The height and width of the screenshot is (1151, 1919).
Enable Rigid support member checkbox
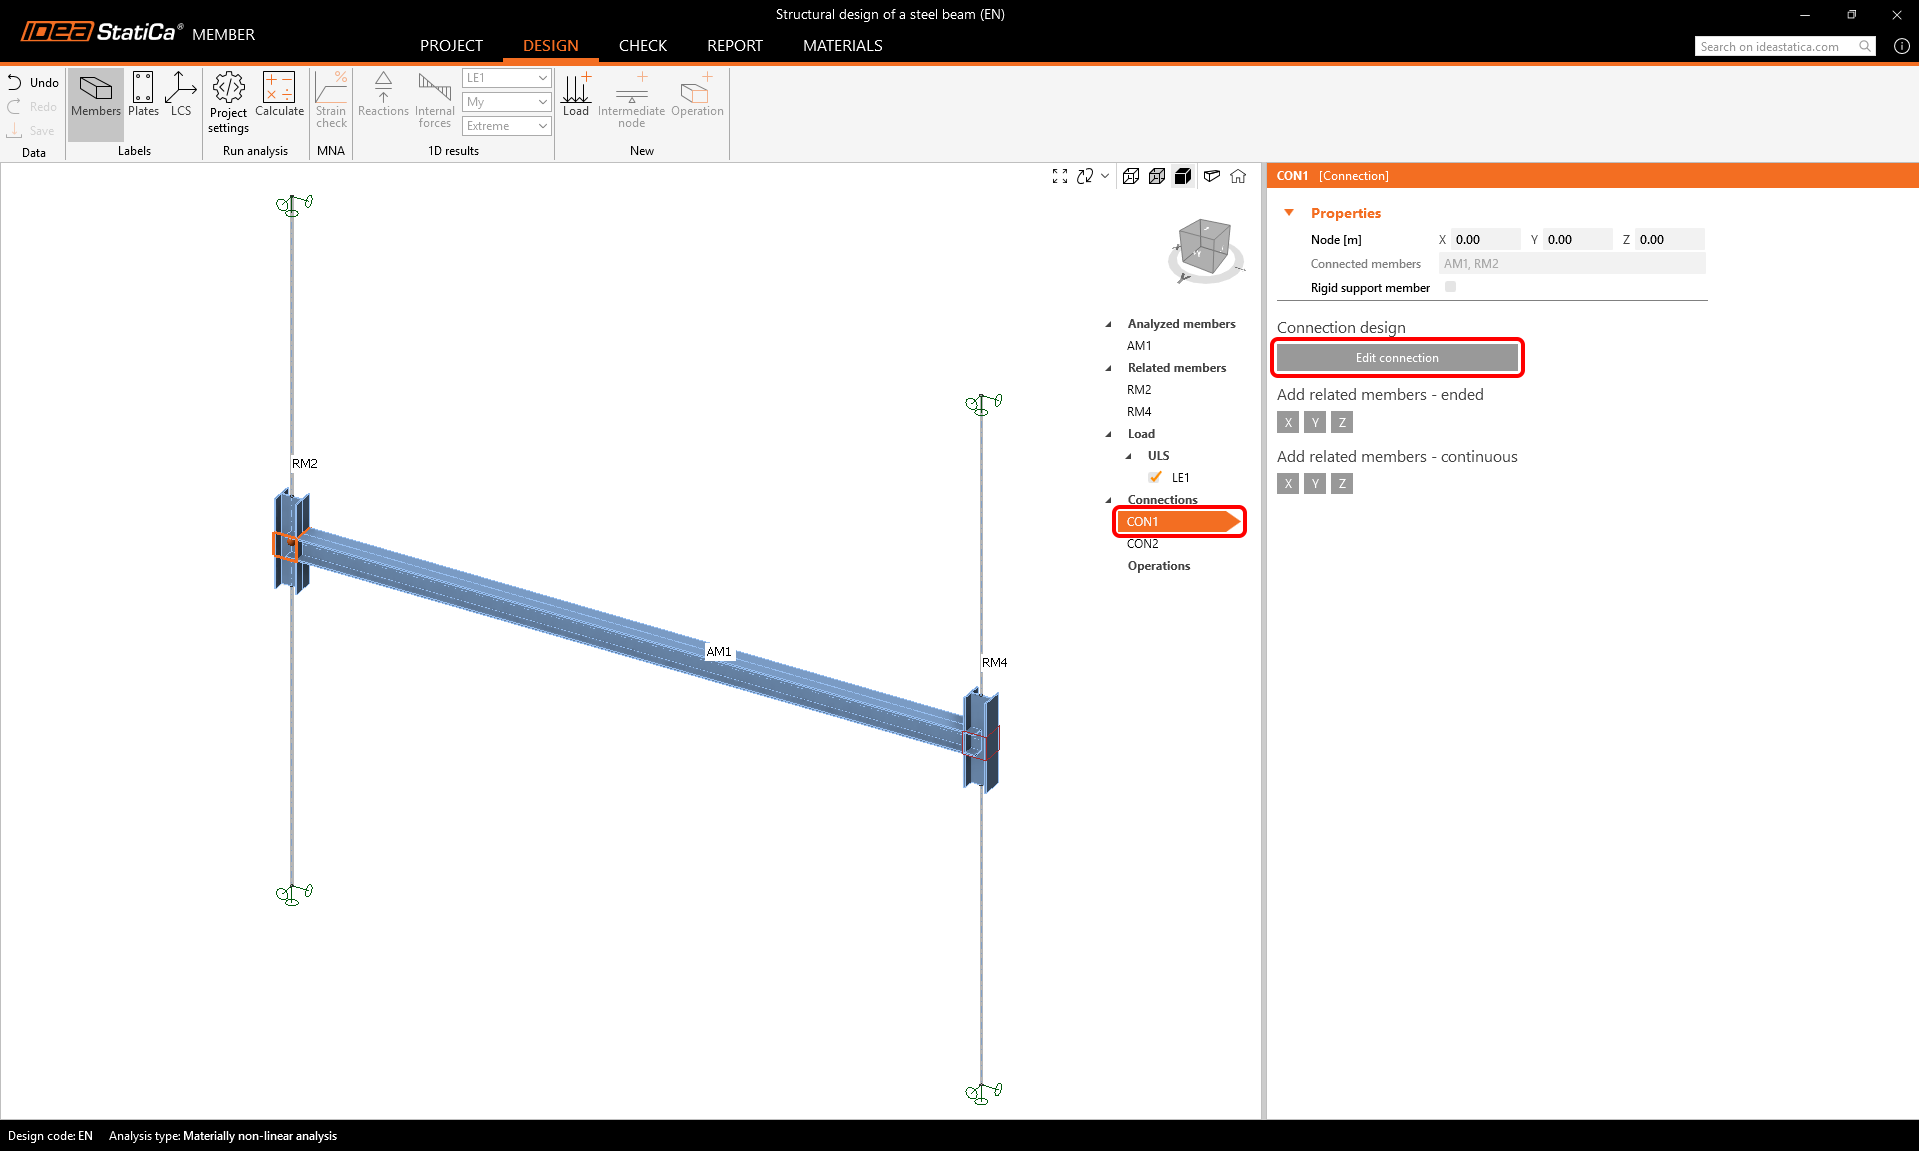pos(1451,287)
